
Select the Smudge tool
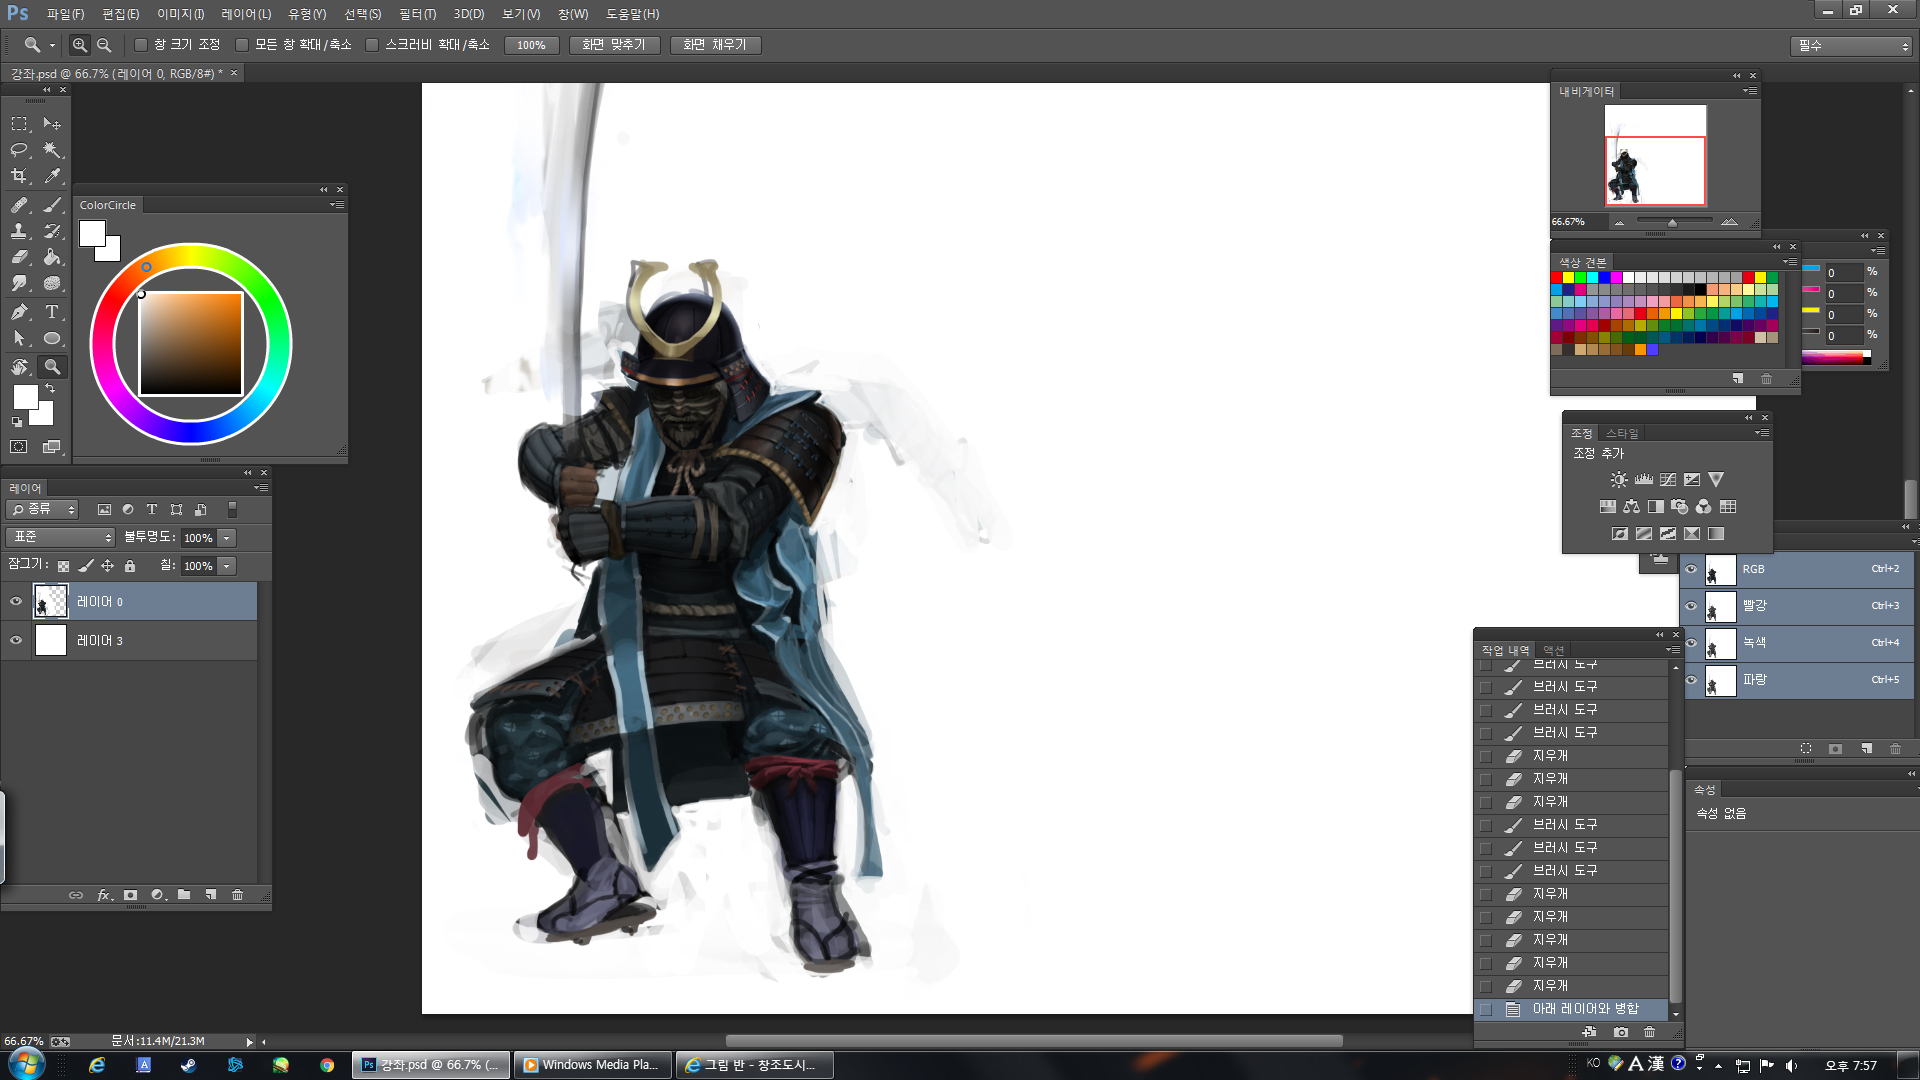point(19,284)
